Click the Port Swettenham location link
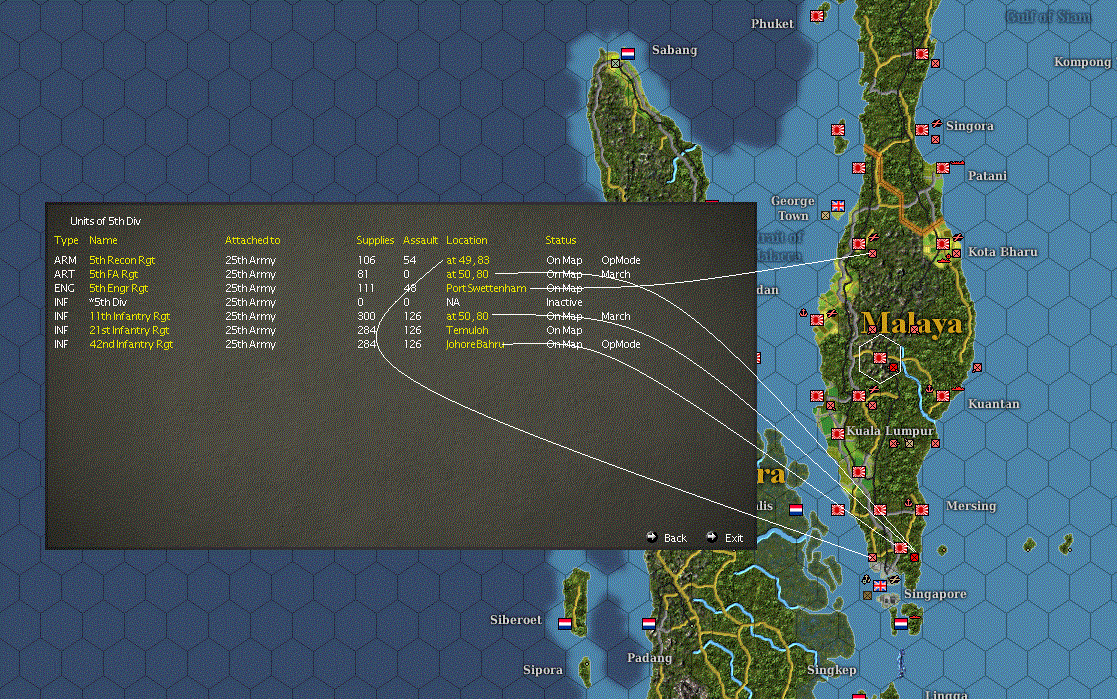This screenshot has width=1117, height=699. point(486,288)
